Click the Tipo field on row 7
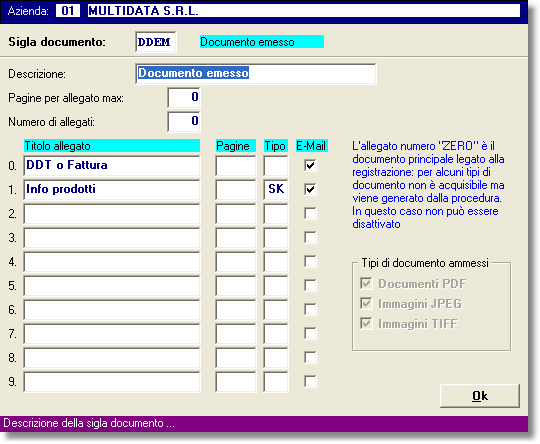 (276, 334)
